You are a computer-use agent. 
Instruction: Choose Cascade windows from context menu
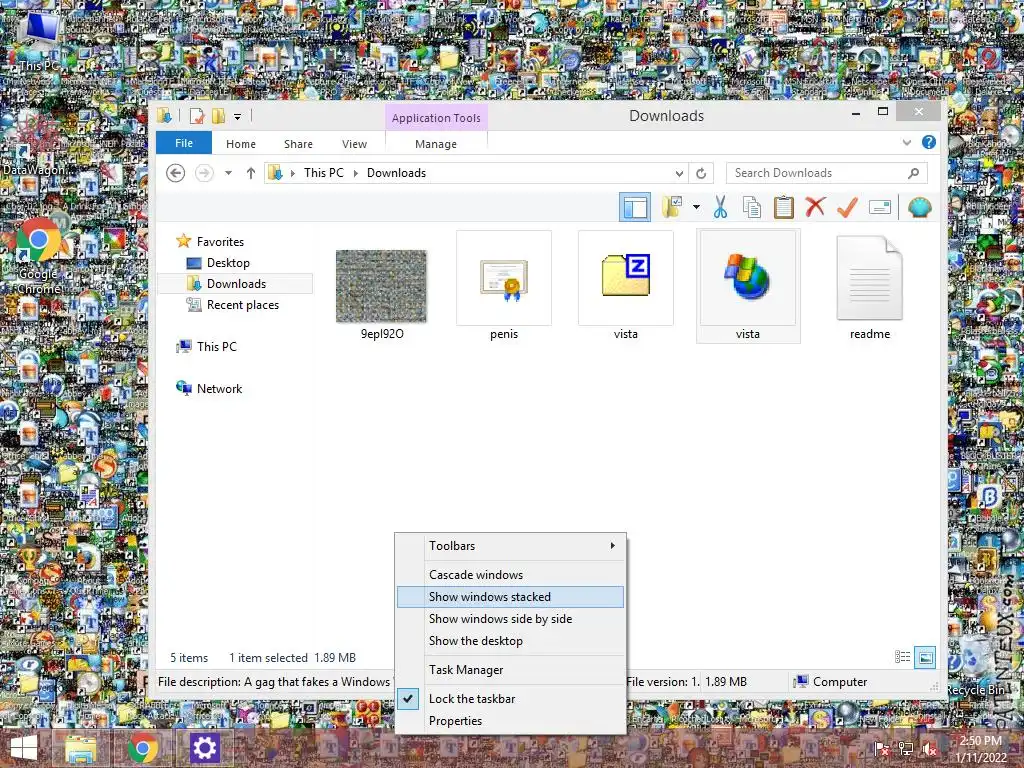tap(510, 575)
